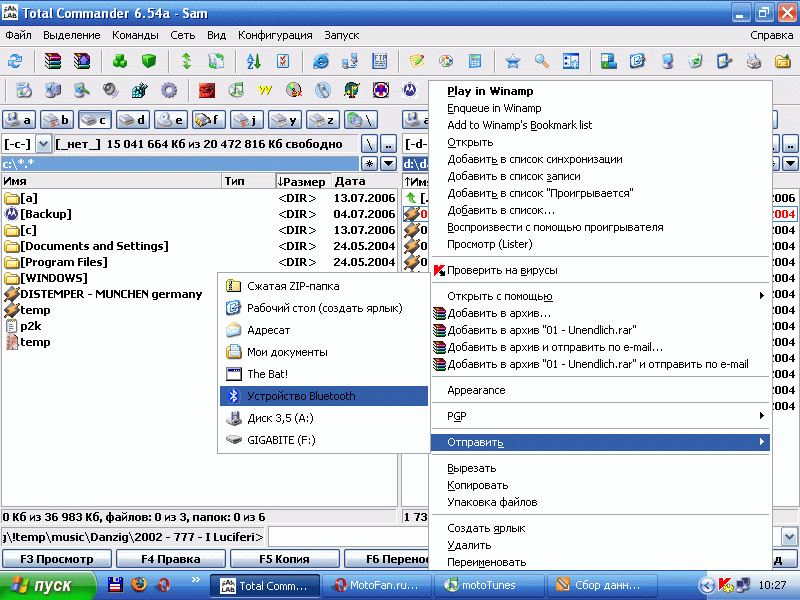
Task: Click the WinRAR unpack icon with up arrow
Action: click(x=82, y=62)
